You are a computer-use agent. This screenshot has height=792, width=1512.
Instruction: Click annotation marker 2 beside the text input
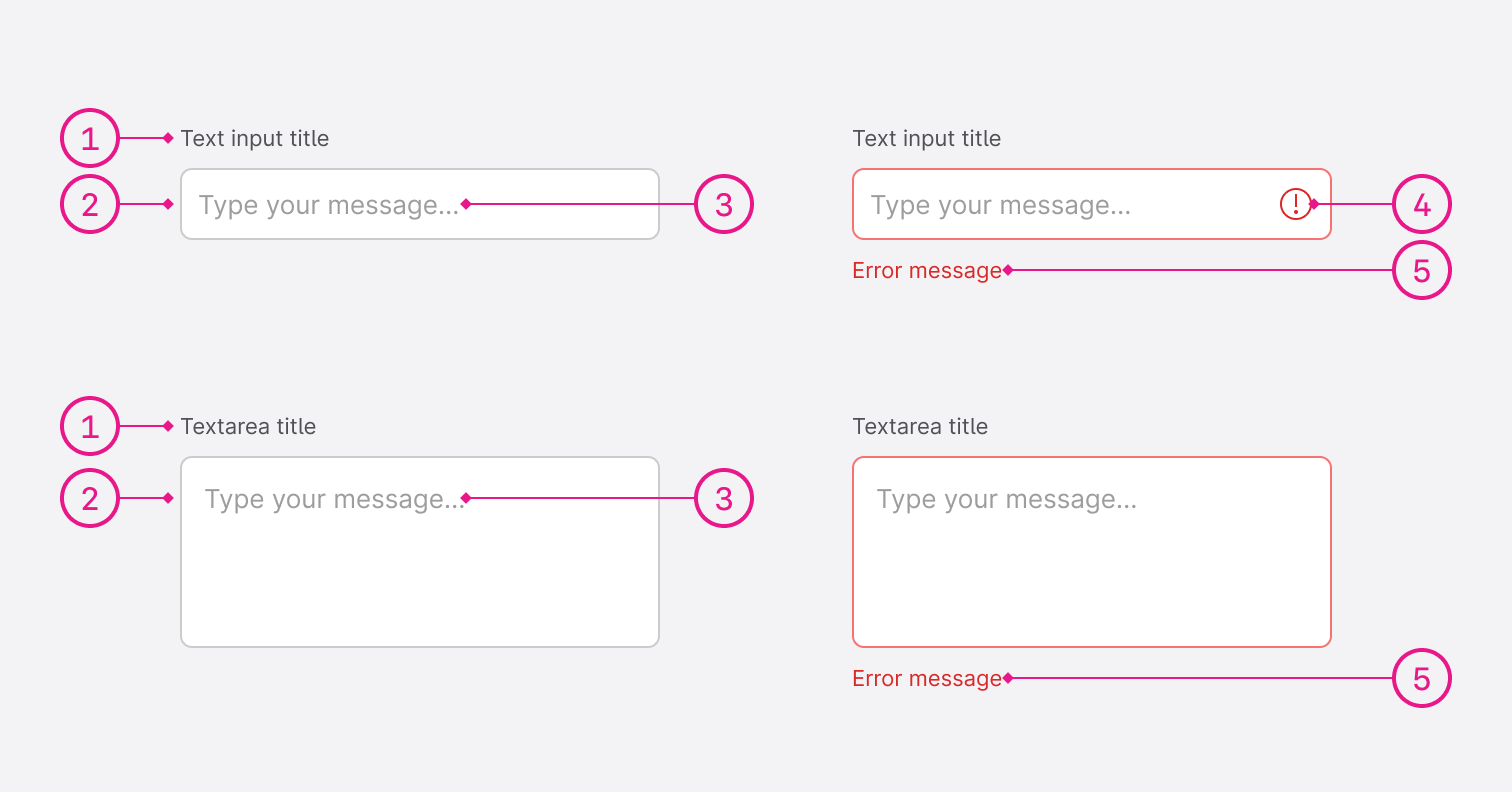90,204
